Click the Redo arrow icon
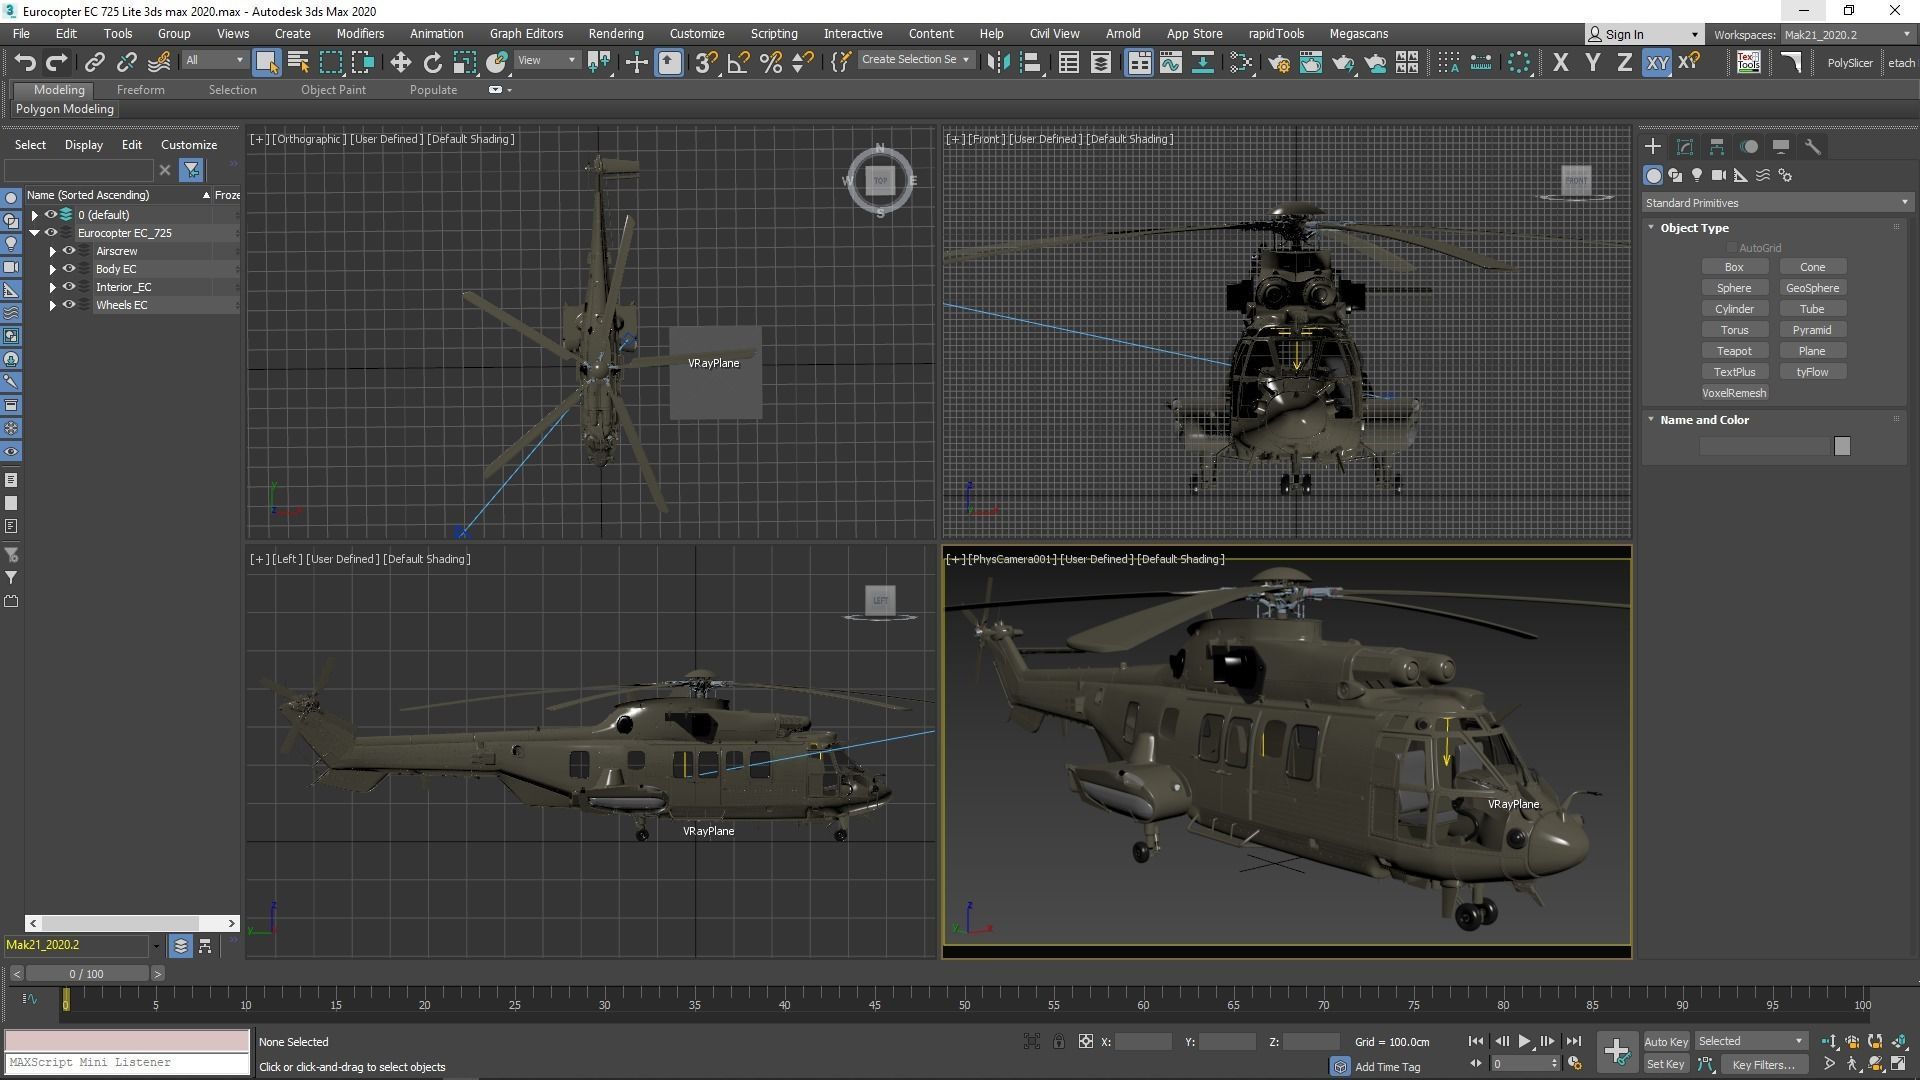 pyautogui.click(x=57, y=62)
